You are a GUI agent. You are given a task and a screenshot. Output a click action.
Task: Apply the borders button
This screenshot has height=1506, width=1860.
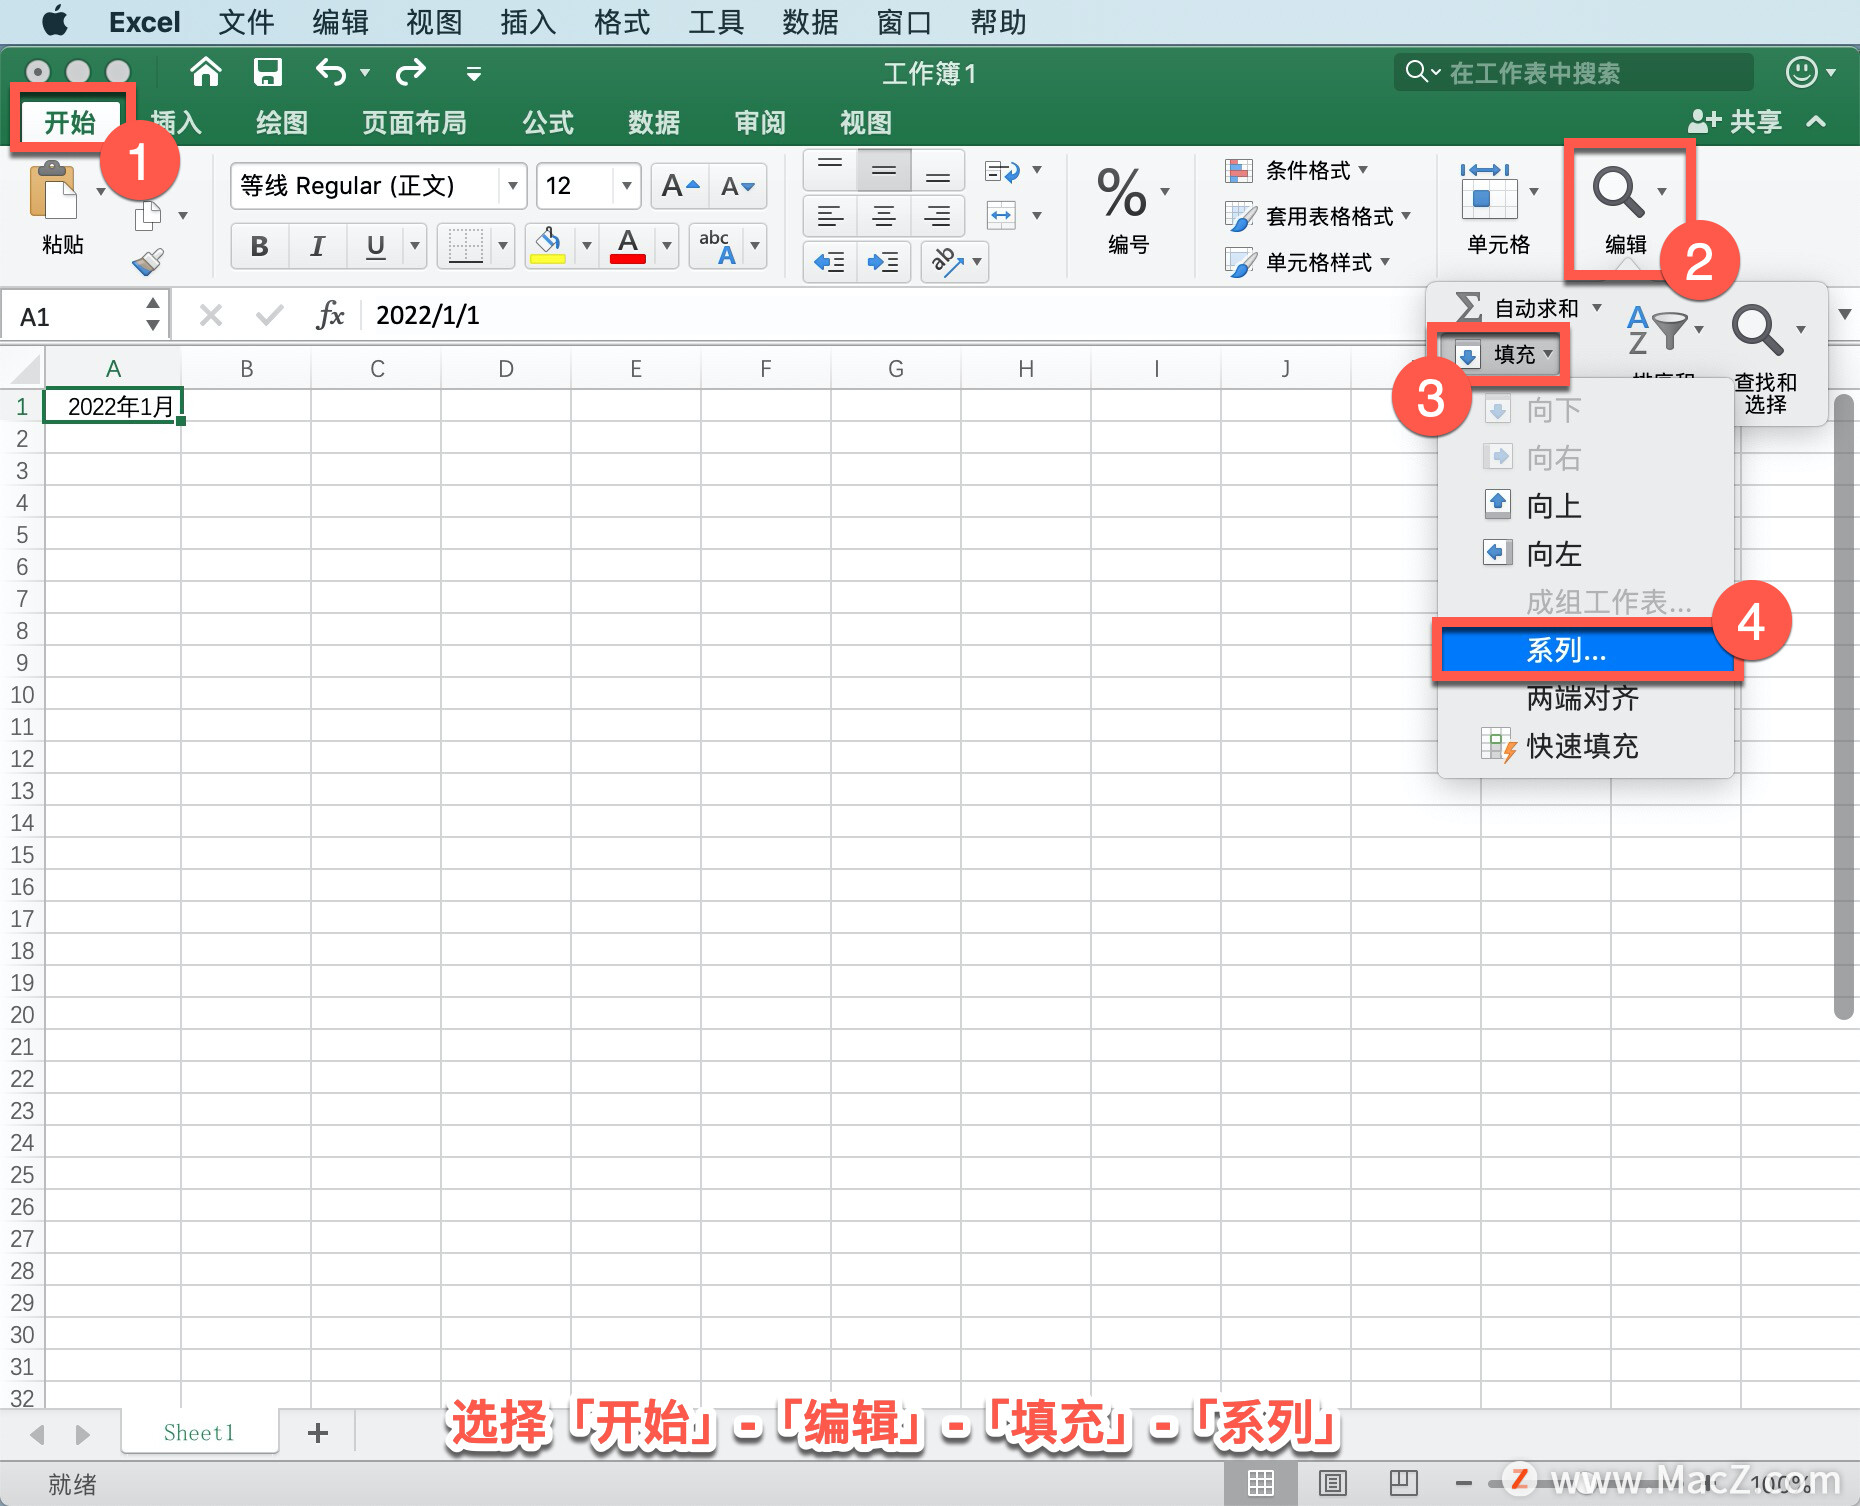click(x=465, y=245)
